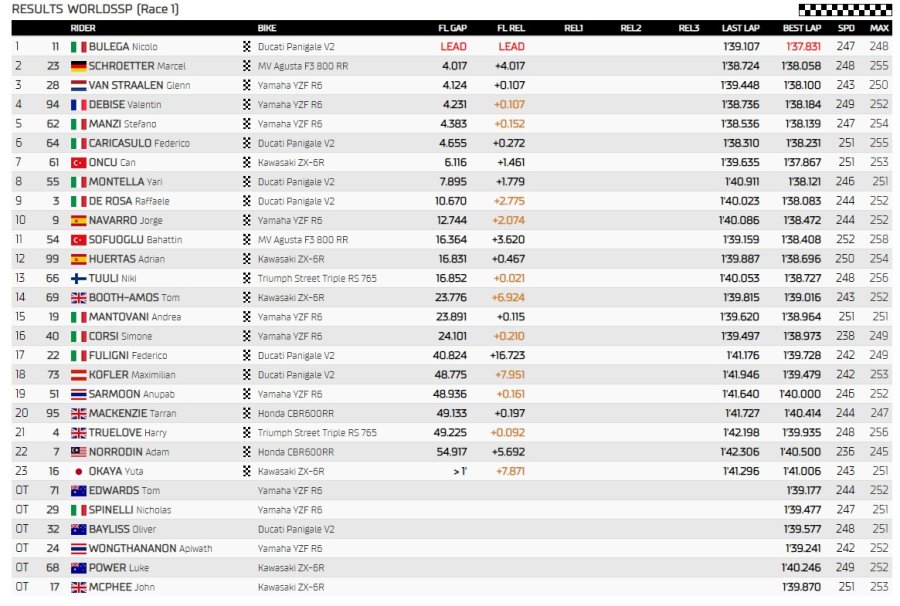Click the LAST LAP column header
This screenshot has height=606, width=900.
740,28
